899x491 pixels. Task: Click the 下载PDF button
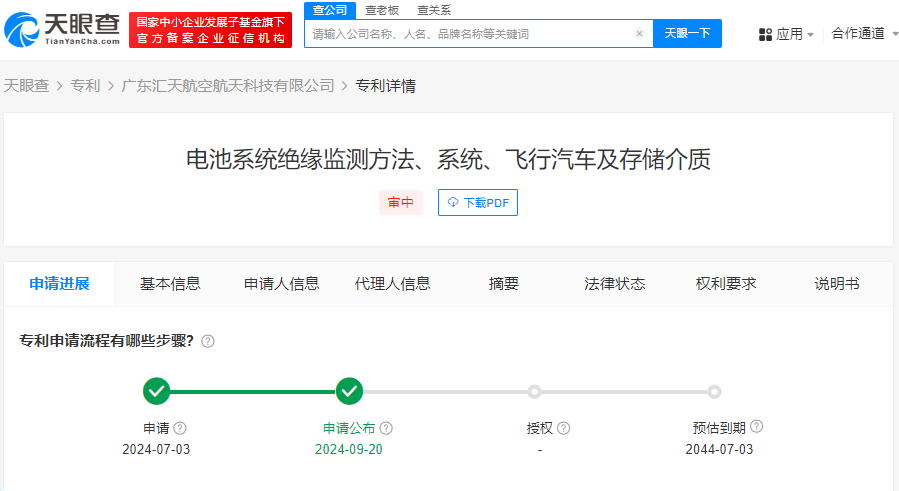[478, 203]
